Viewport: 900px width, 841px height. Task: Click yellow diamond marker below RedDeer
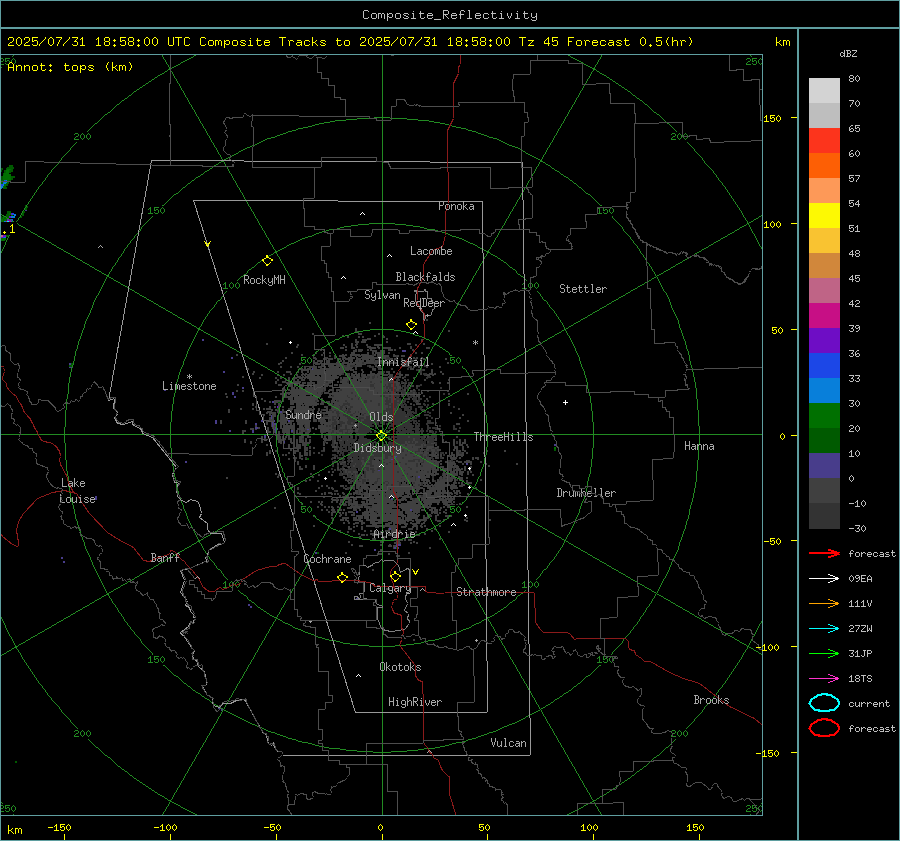click(x=411, y=325)
